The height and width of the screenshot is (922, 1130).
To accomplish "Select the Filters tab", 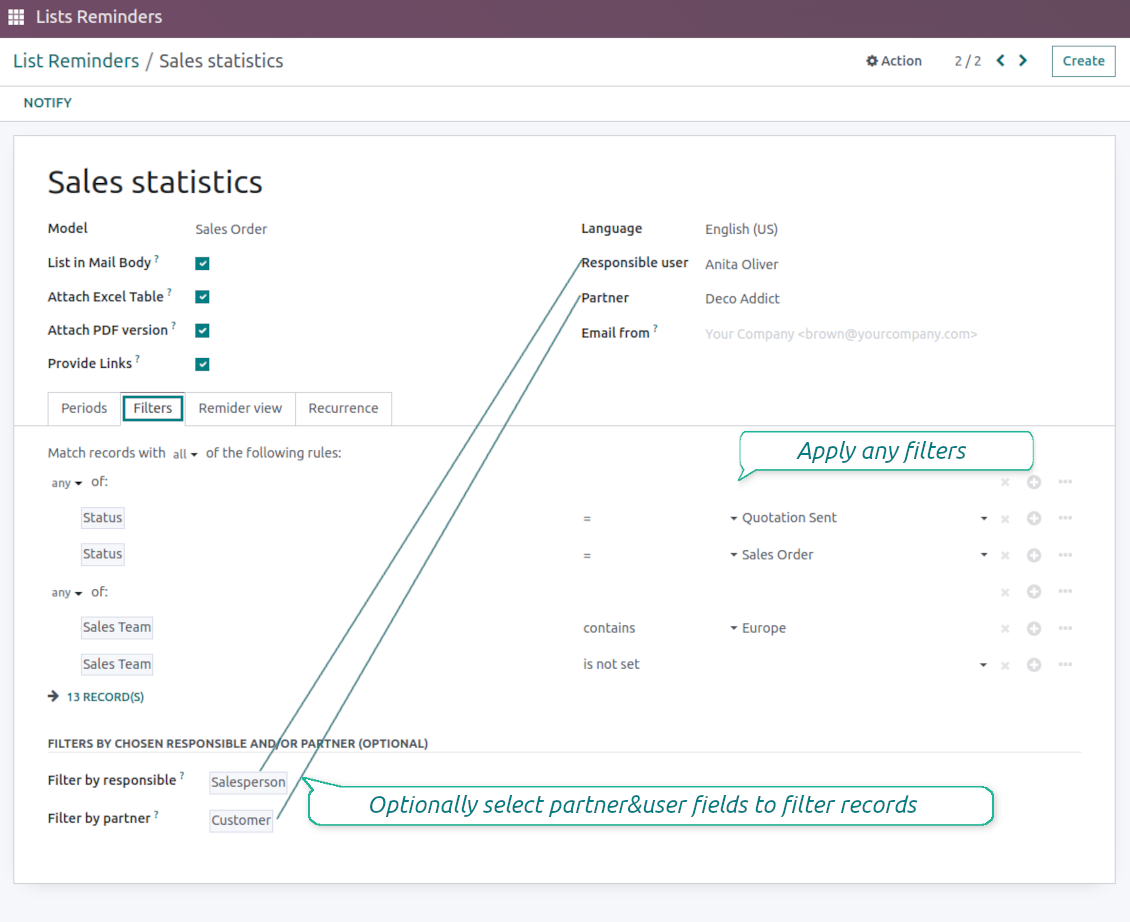I will pos(153,408).
